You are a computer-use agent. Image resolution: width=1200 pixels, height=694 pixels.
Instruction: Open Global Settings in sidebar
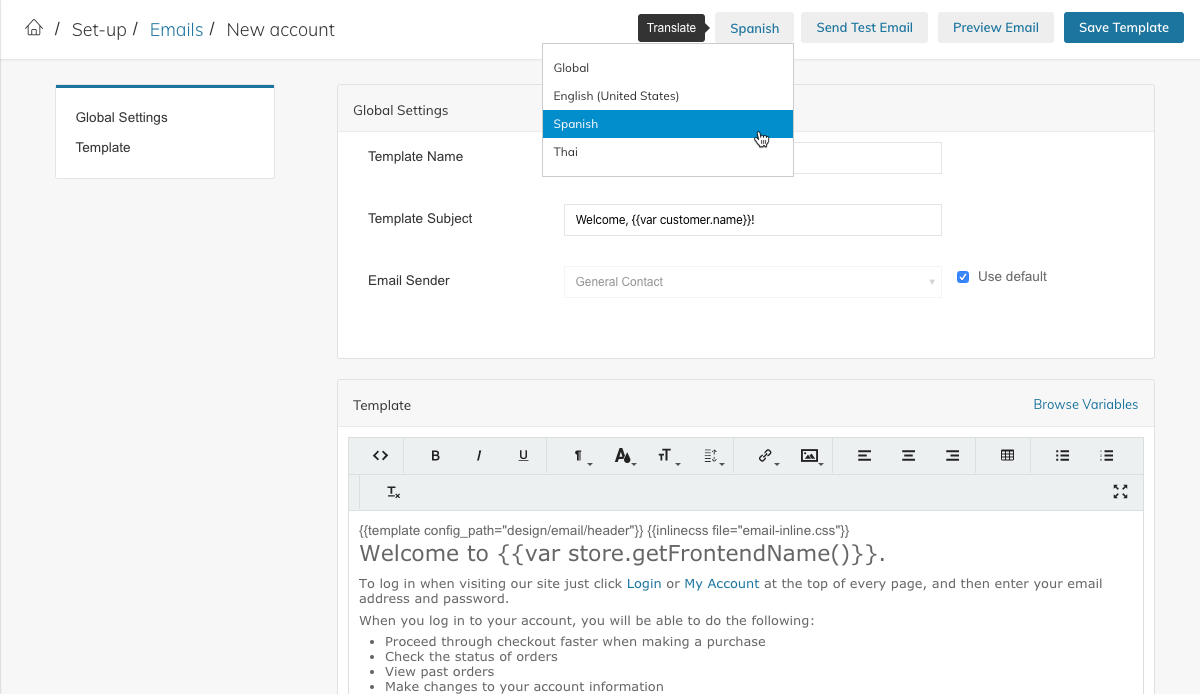click(122, 117)
